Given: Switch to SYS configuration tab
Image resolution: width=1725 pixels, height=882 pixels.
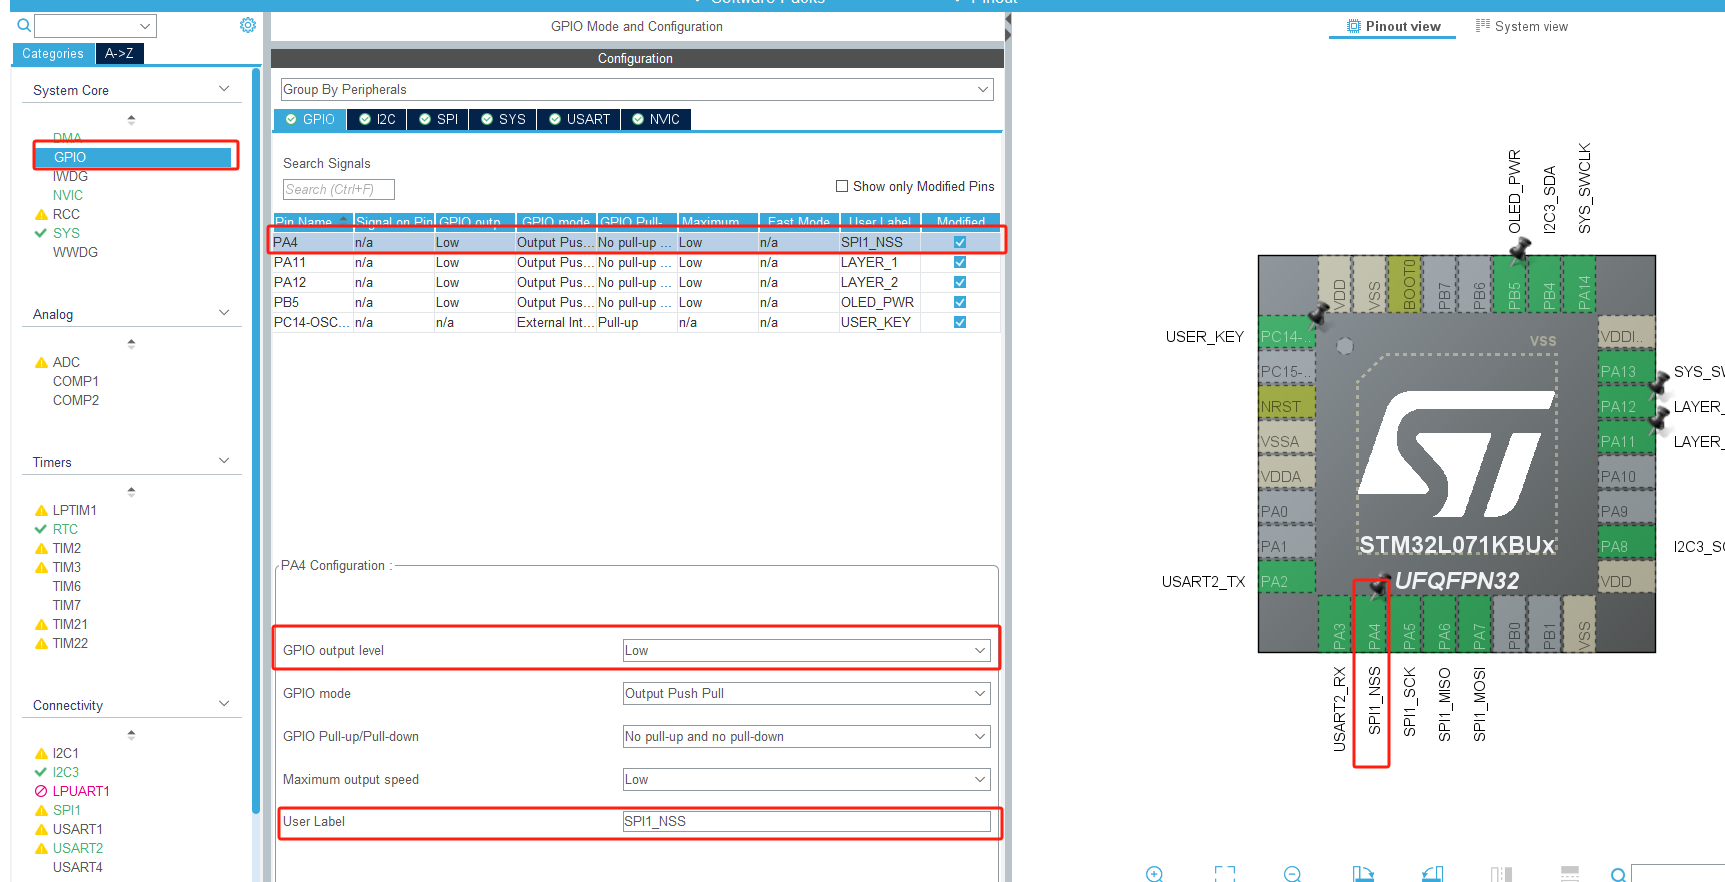Looking at the screenshot, I should point(503,119).
